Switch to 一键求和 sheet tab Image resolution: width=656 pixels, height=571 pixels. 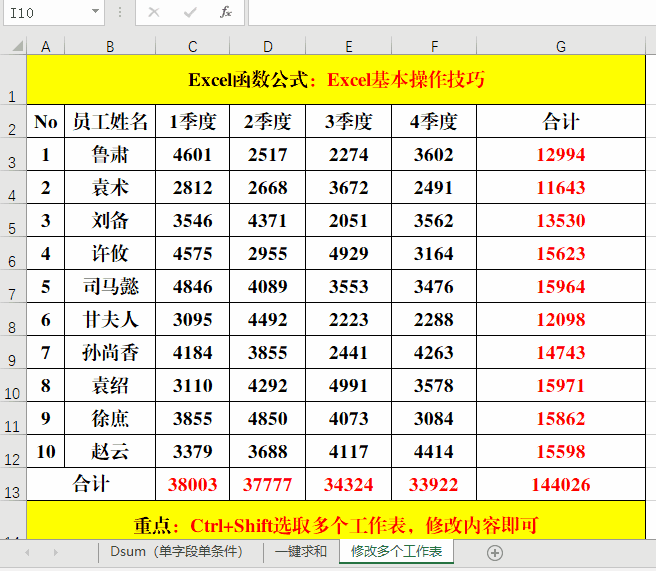pyautogui.click(x=301, y=552)
